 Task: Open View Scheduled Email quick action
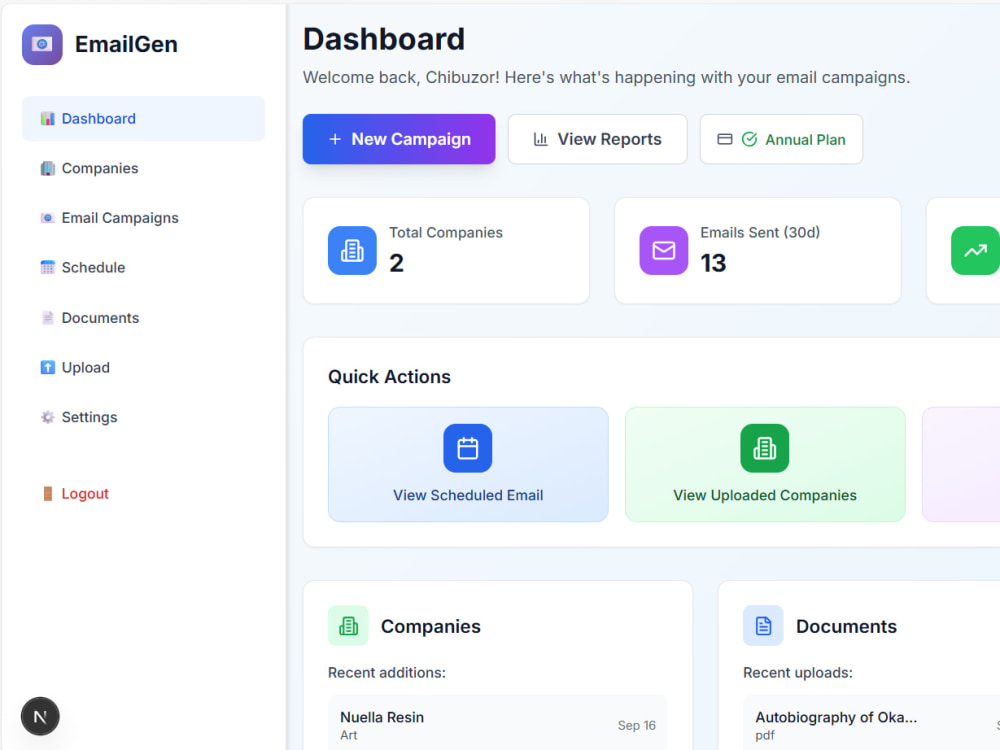(468, 464)
